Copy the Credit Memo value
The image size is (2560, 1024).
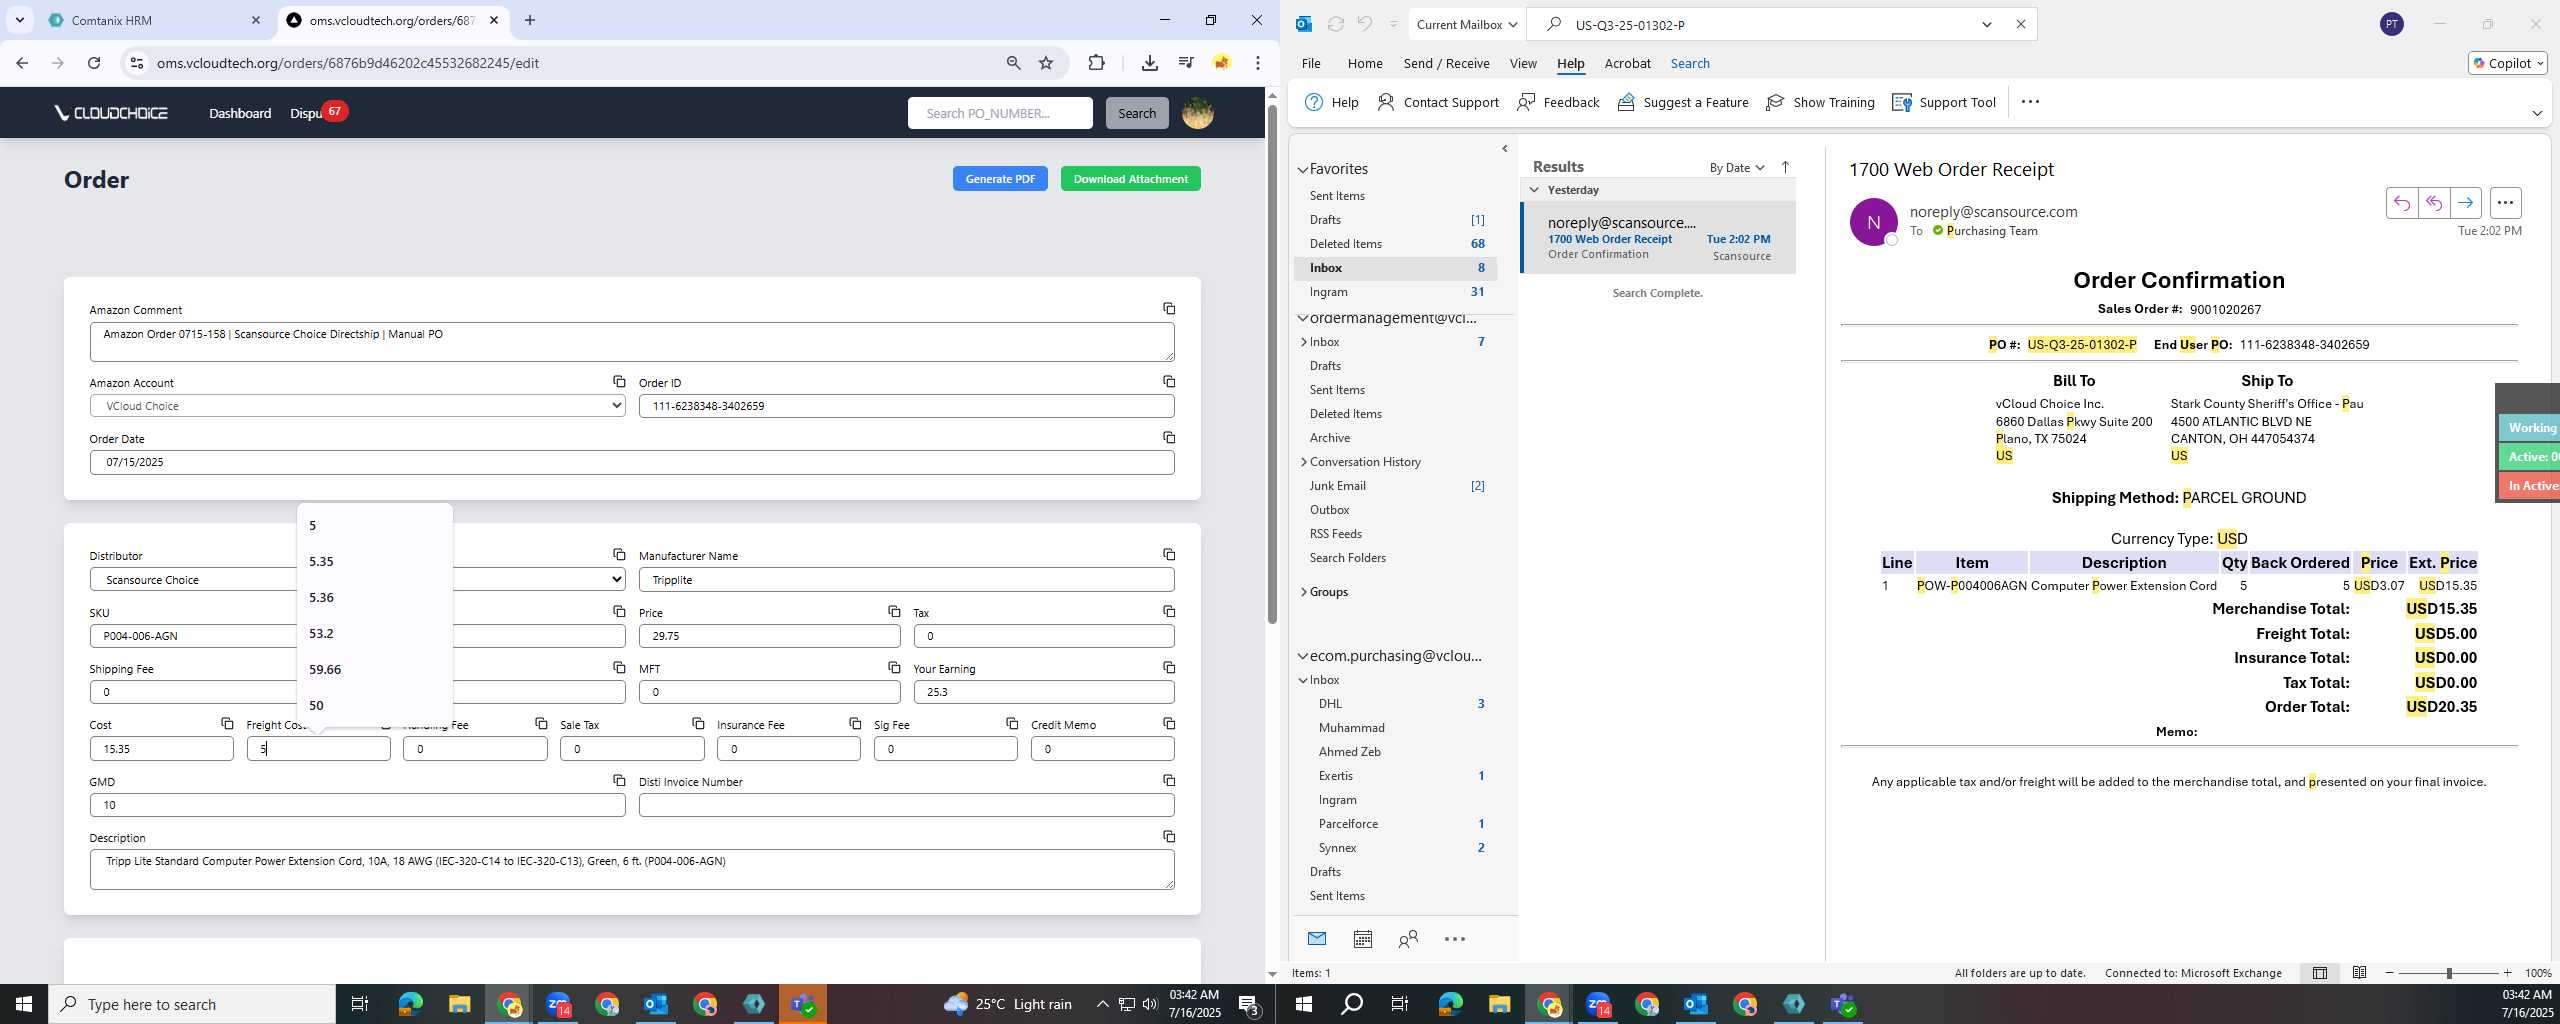point(1168,723)
